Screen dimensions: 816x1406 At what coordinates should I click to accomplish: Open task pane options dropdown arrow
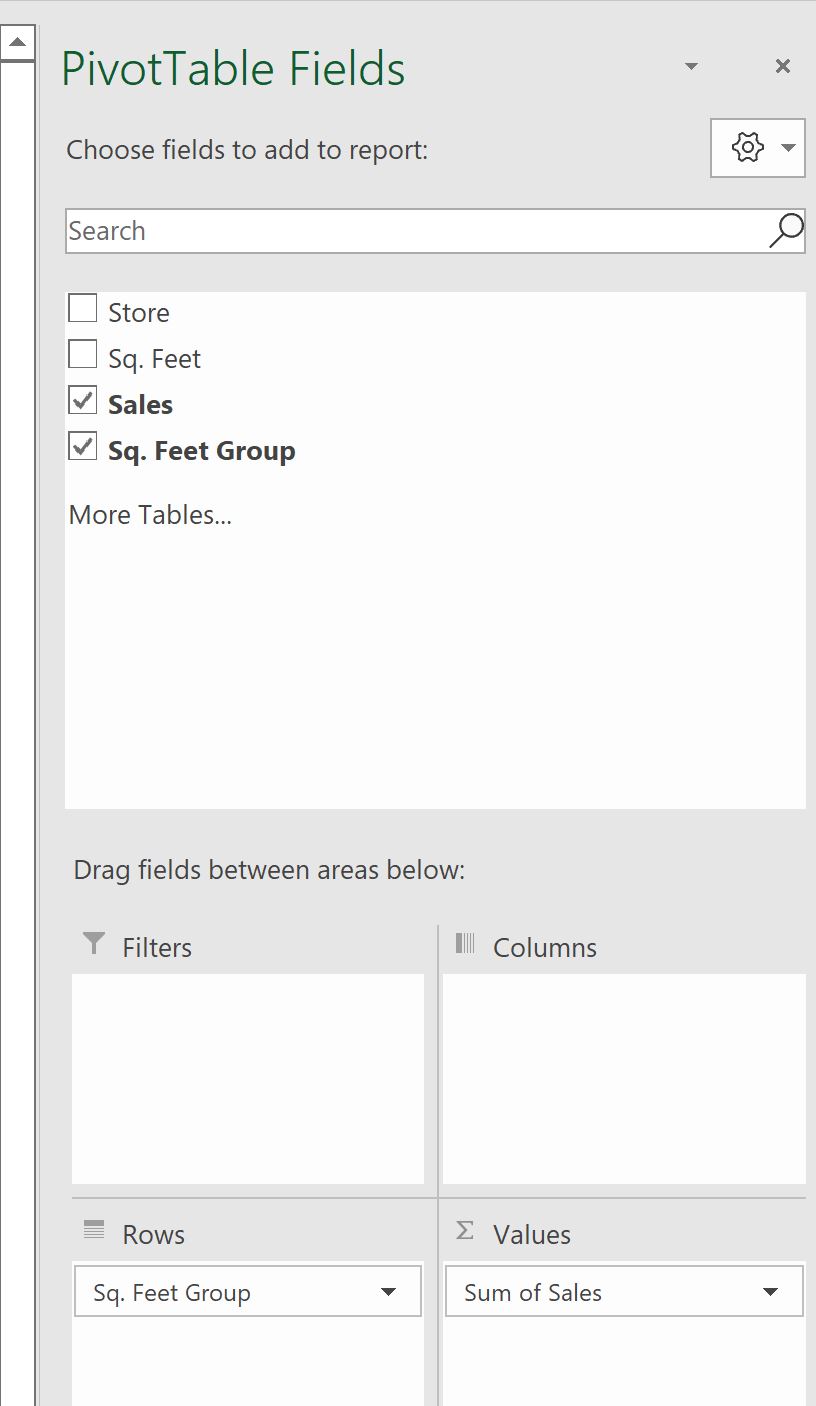691,66
